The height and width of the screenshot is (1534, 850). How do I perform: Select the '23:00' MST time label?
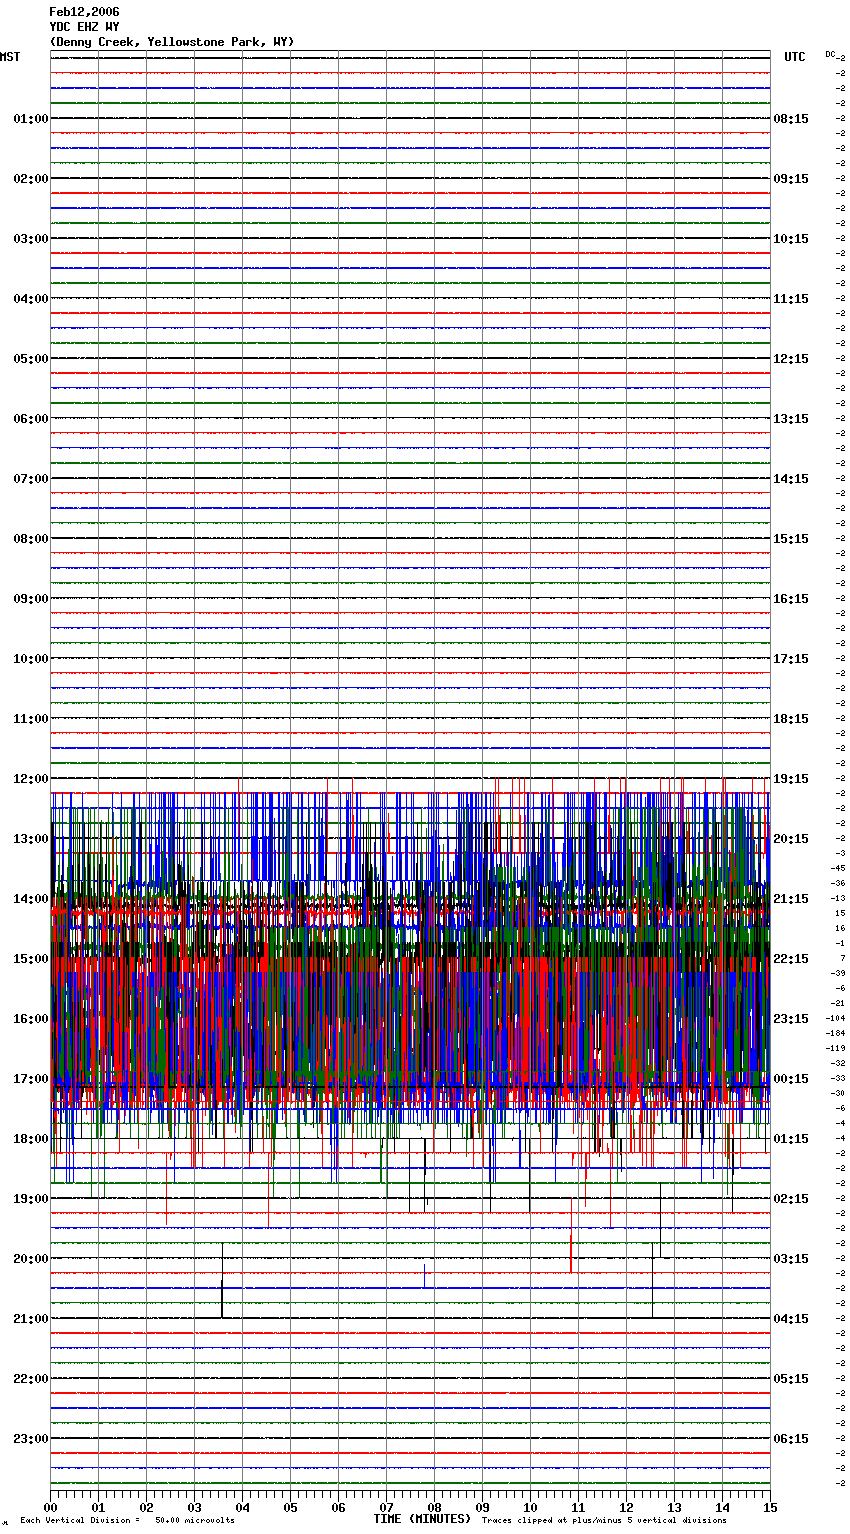point(30,1439)
